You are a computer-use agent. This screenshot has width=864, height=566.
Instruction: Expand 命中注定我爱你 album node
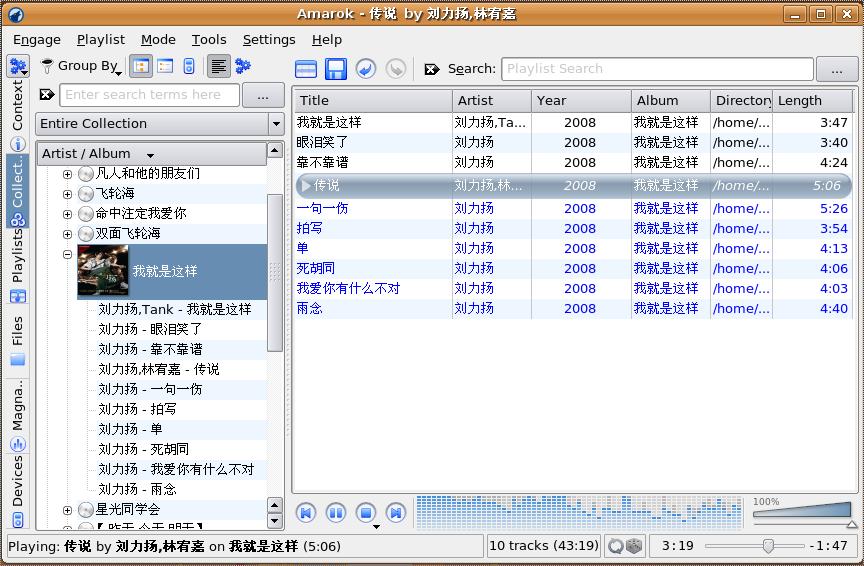pyautogui.click(x=67, y=214)
